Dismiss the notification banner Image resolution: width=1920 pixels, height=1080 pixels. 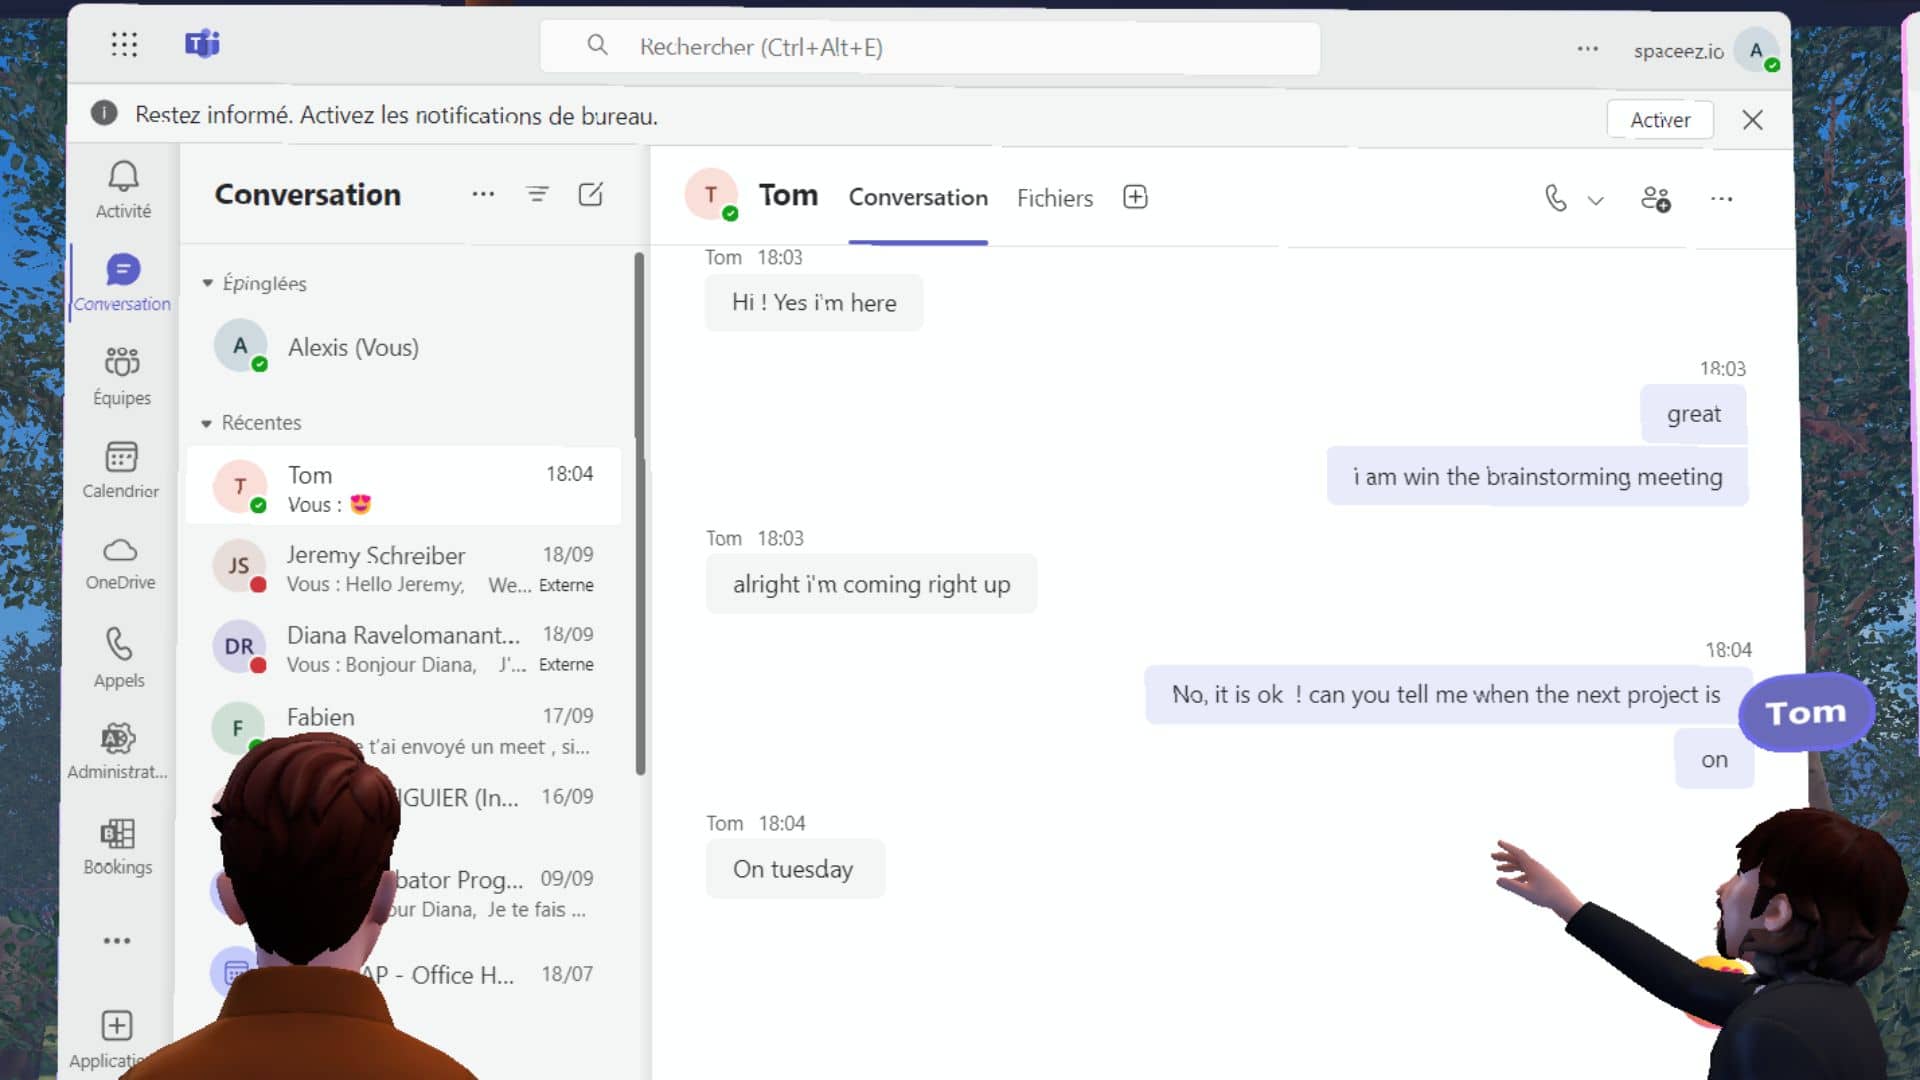(x=1752, y=120)
